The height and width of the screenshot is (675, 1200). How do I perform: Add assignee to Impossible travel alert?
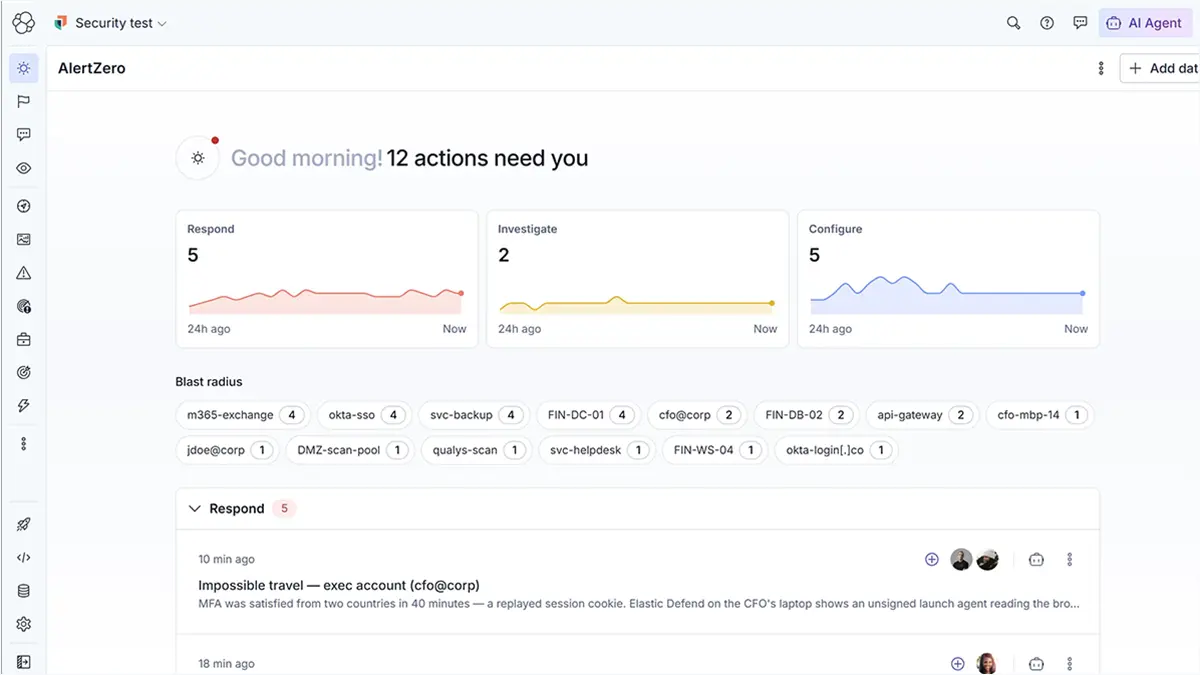(932, 560)
